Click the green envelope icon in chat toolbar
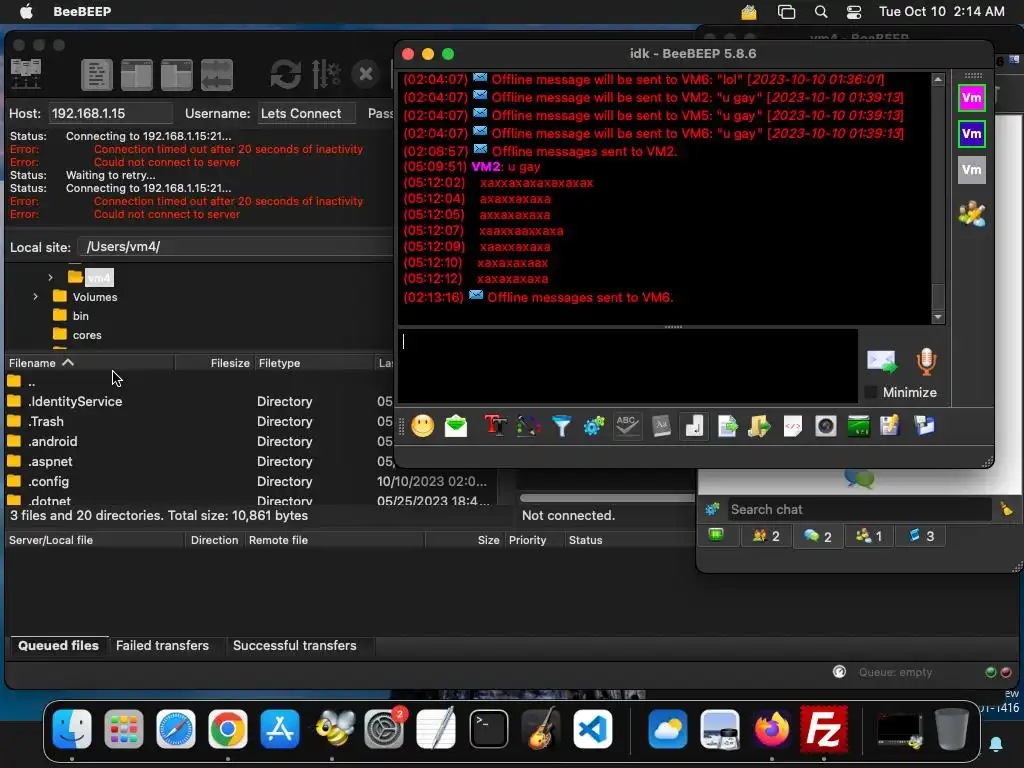This screenshot has height=768, width=1024. pos(456,426)
